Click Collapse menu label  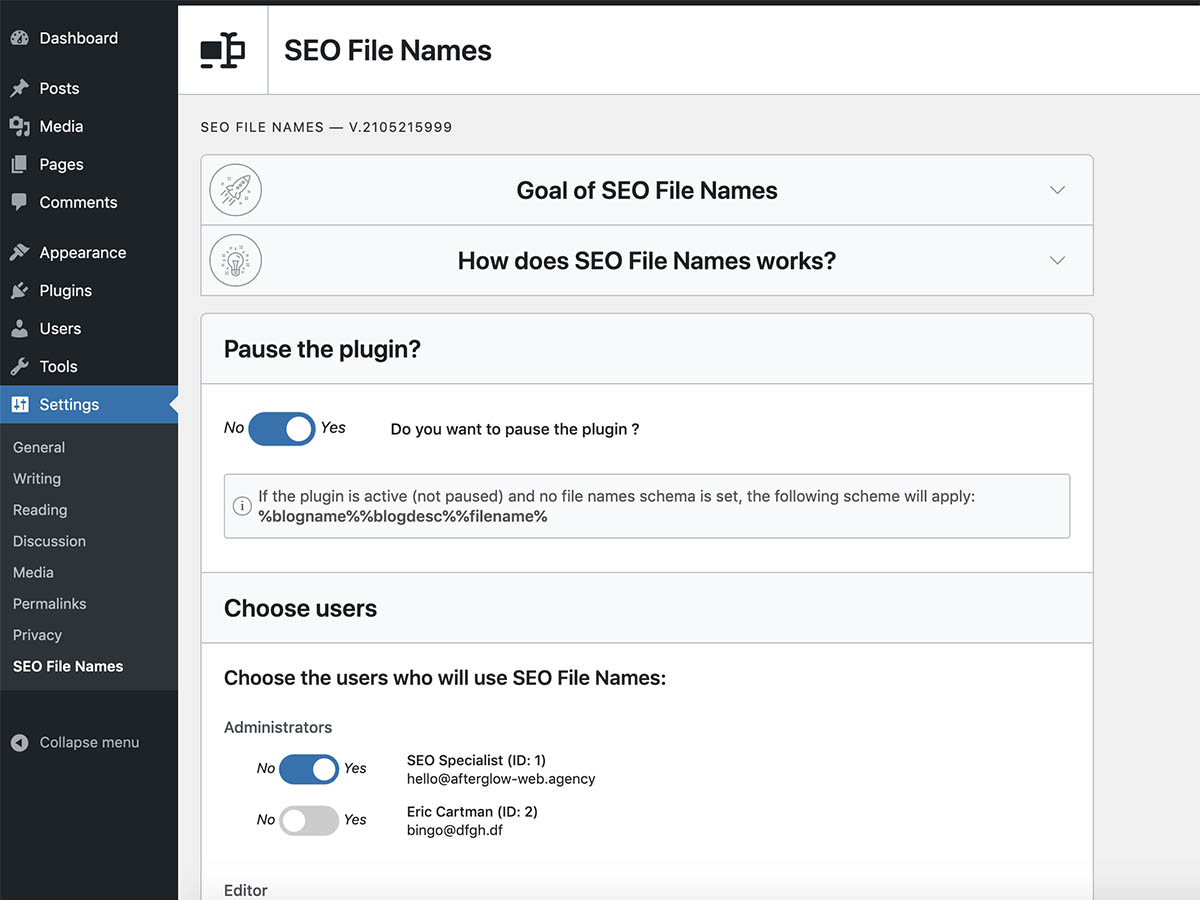click(89, 743)
